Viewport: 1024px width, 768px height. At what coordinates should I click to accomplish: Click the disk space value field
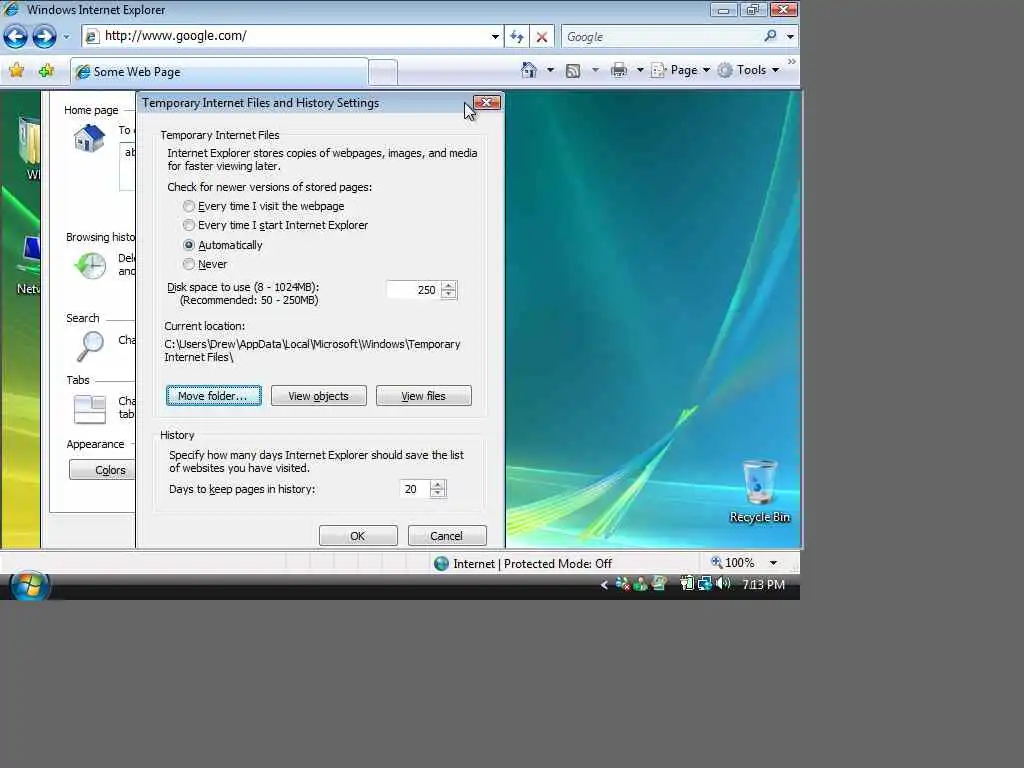click(413, 290)
